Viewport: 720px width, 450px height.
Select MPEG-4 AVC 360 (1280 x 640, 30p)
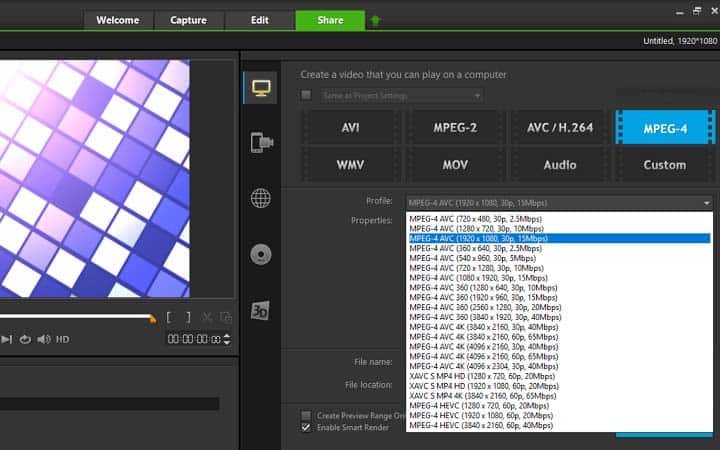click(x=559, y=287)
